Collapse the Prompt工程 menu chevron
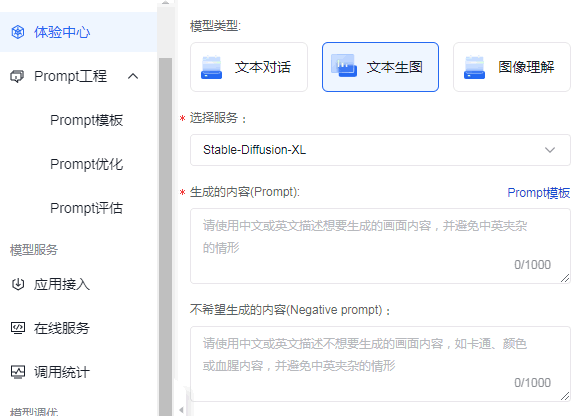This screenshot has width=587, height=420. [x=133, y=76]
